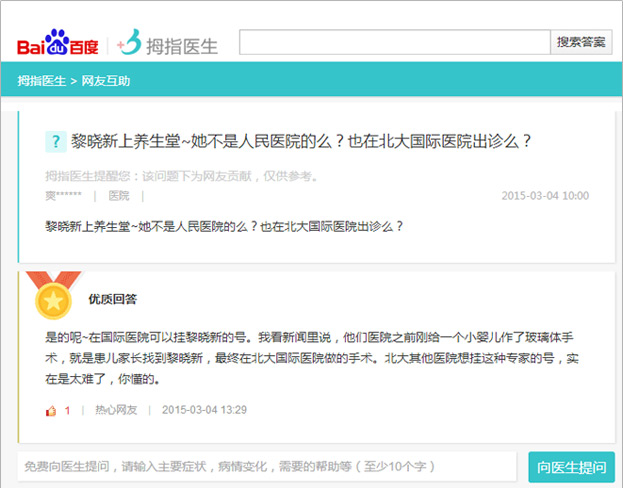Image resolution: width=623 pixels, height=488 pixels.
Task: Focus the 免费向医生提问 input field
Action: coord(268,467)
